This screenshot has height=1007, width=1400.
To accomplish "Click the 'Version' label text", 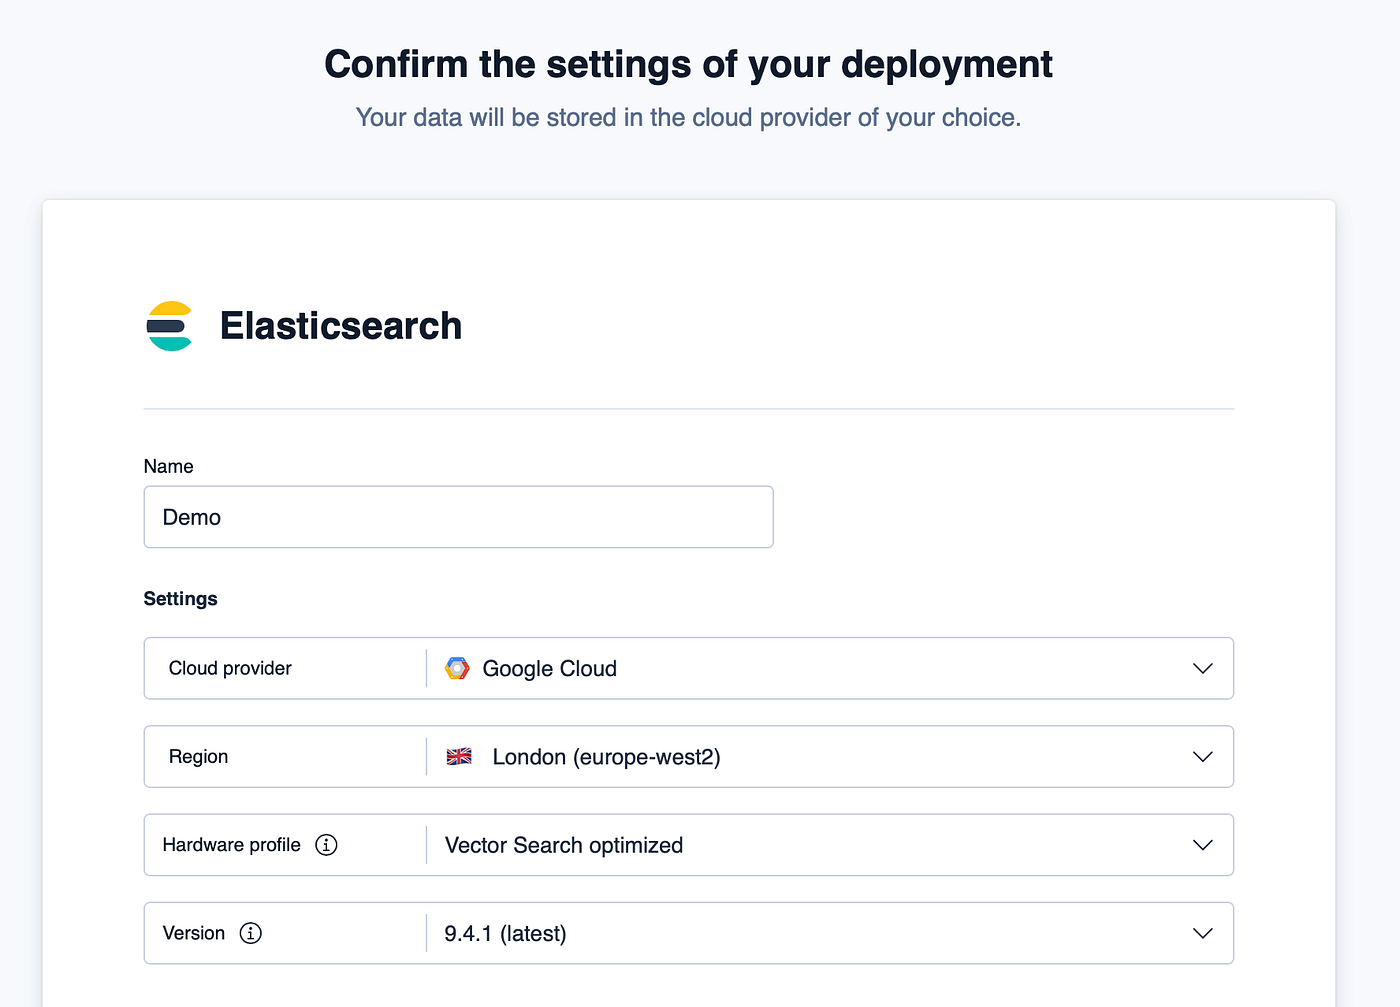I will pyautogui.click(x=194, y=933).
